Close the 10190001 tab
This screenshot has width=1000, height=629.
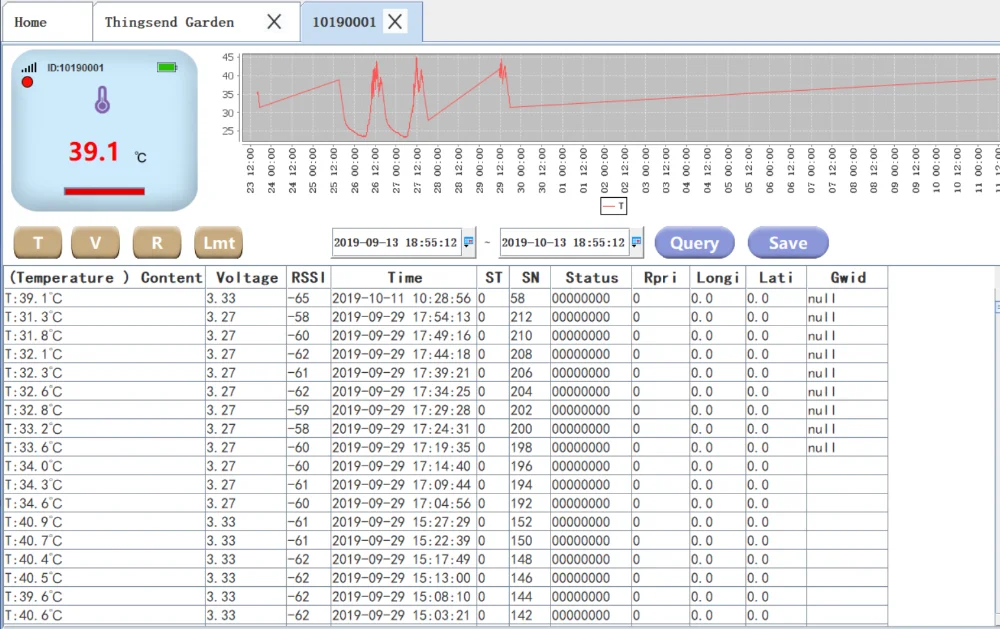395,22
